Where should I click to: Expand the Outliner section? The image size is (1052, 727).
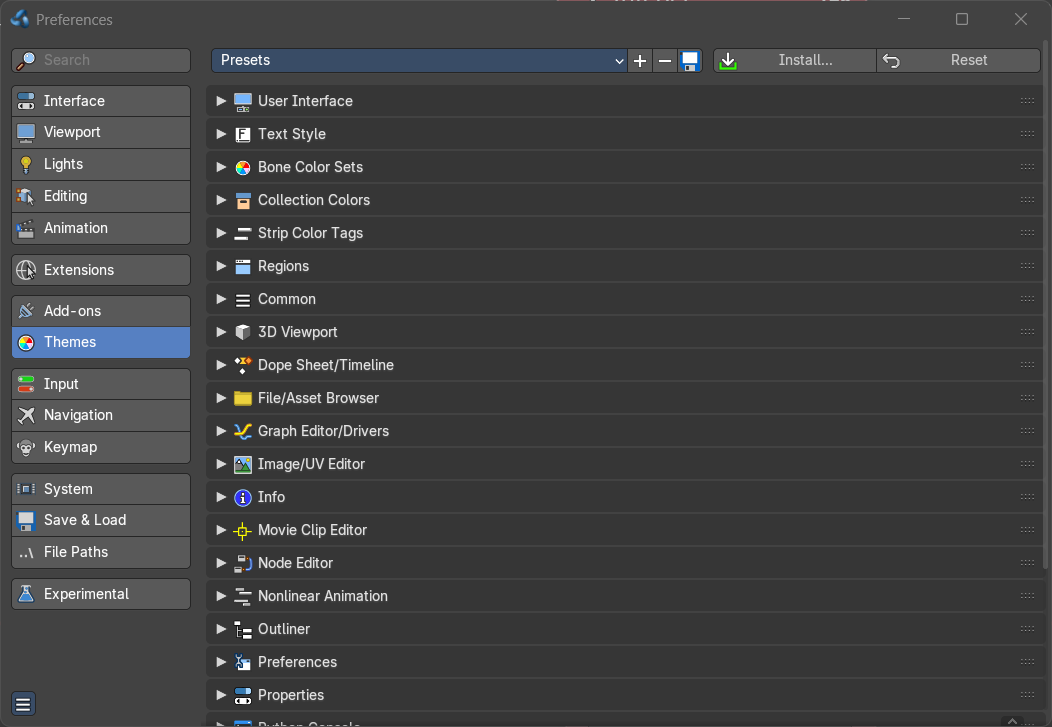221,628
